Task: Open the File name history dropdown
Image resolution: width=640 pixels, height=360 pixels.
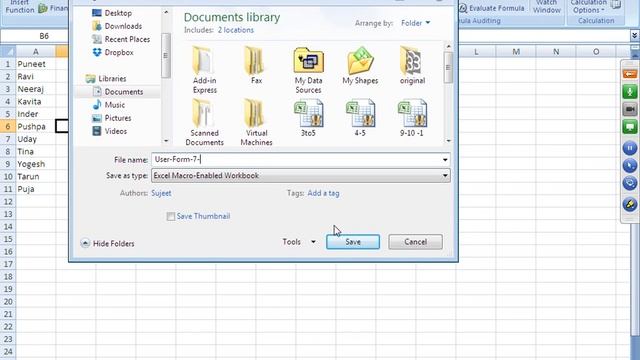Action: pyautogui.click(x=445, y=160)
